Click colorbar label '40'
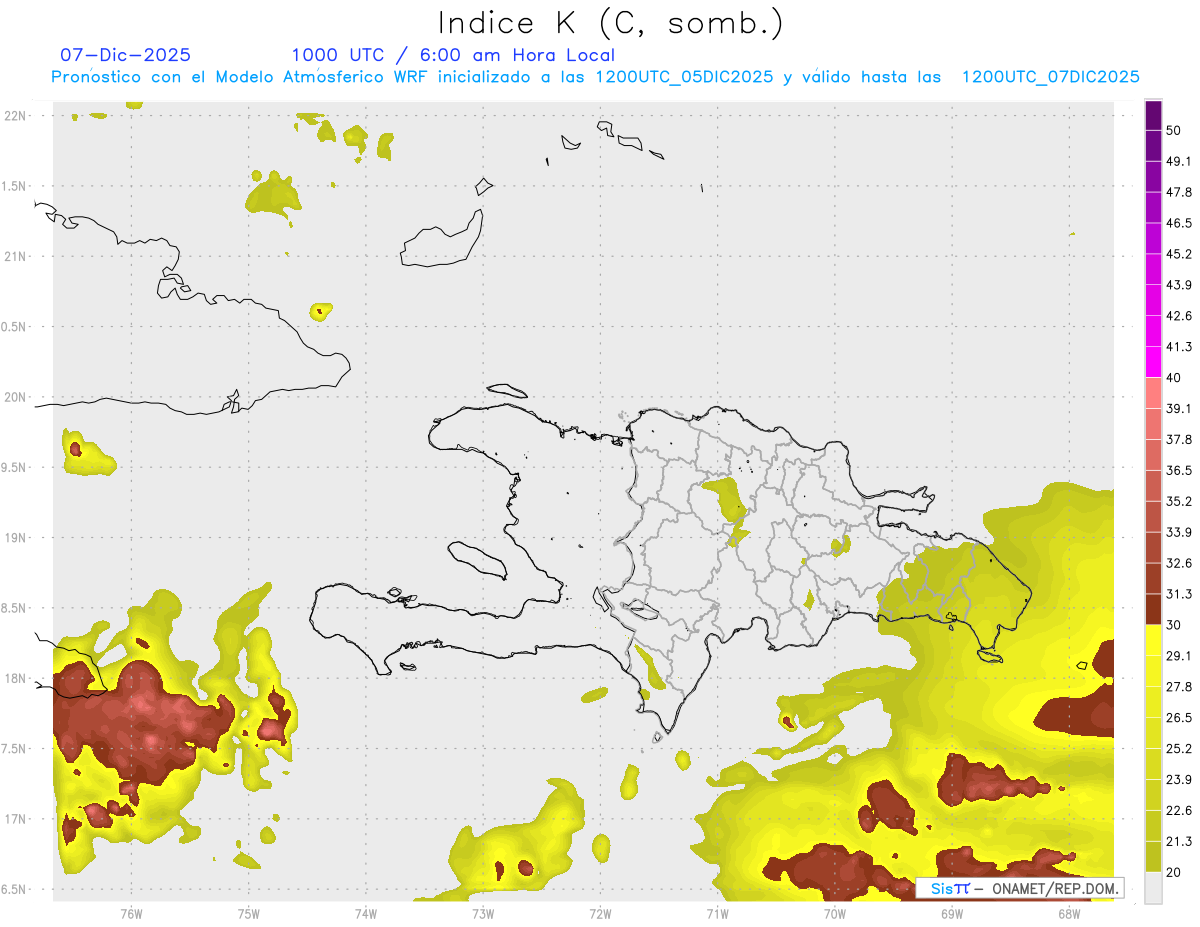1200x927 pixels. 1174,378
